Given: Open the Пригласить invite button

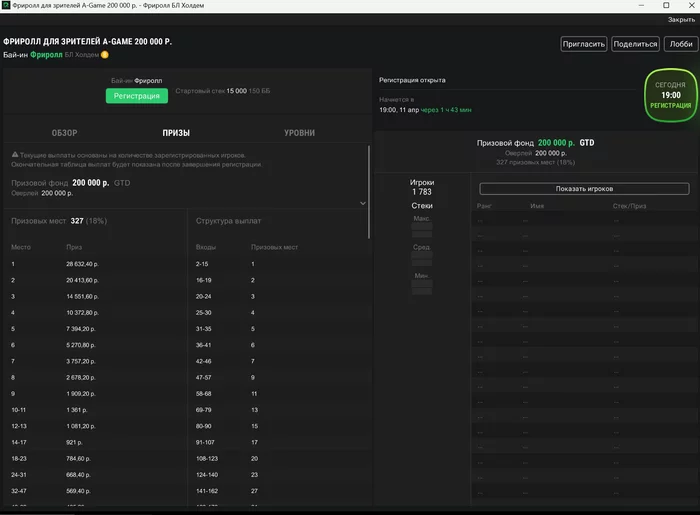Looking at the screenshot, I should (x=583, y=44).
